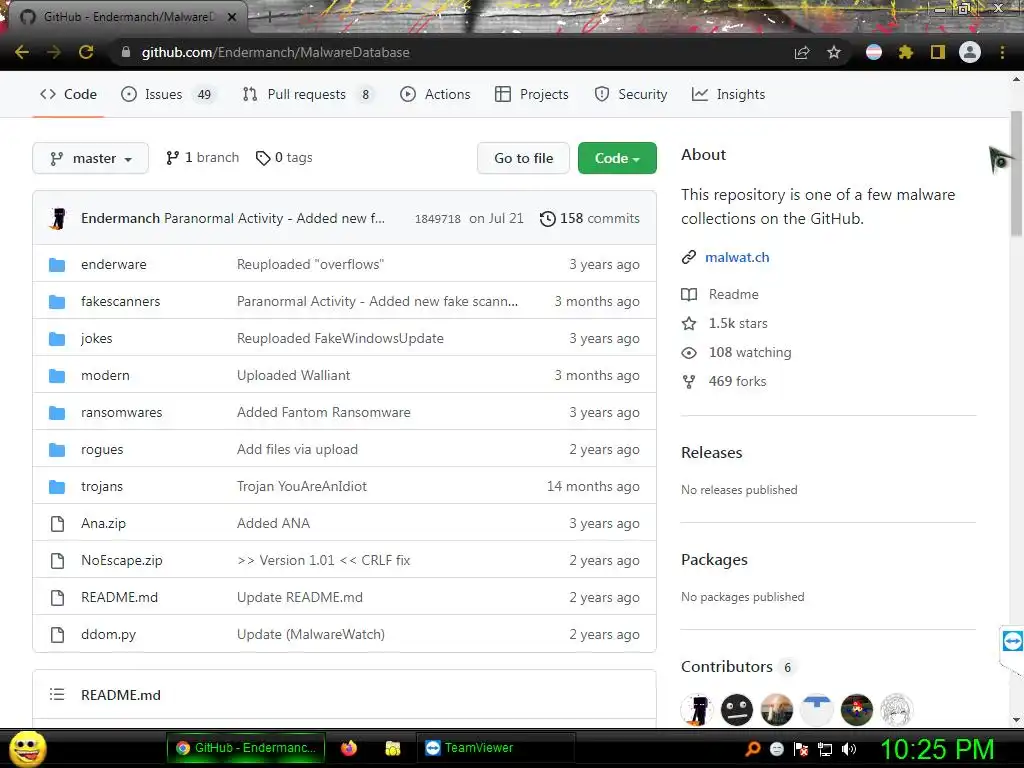Open the Chrome three-dot menu

(x=1002, y=52)
